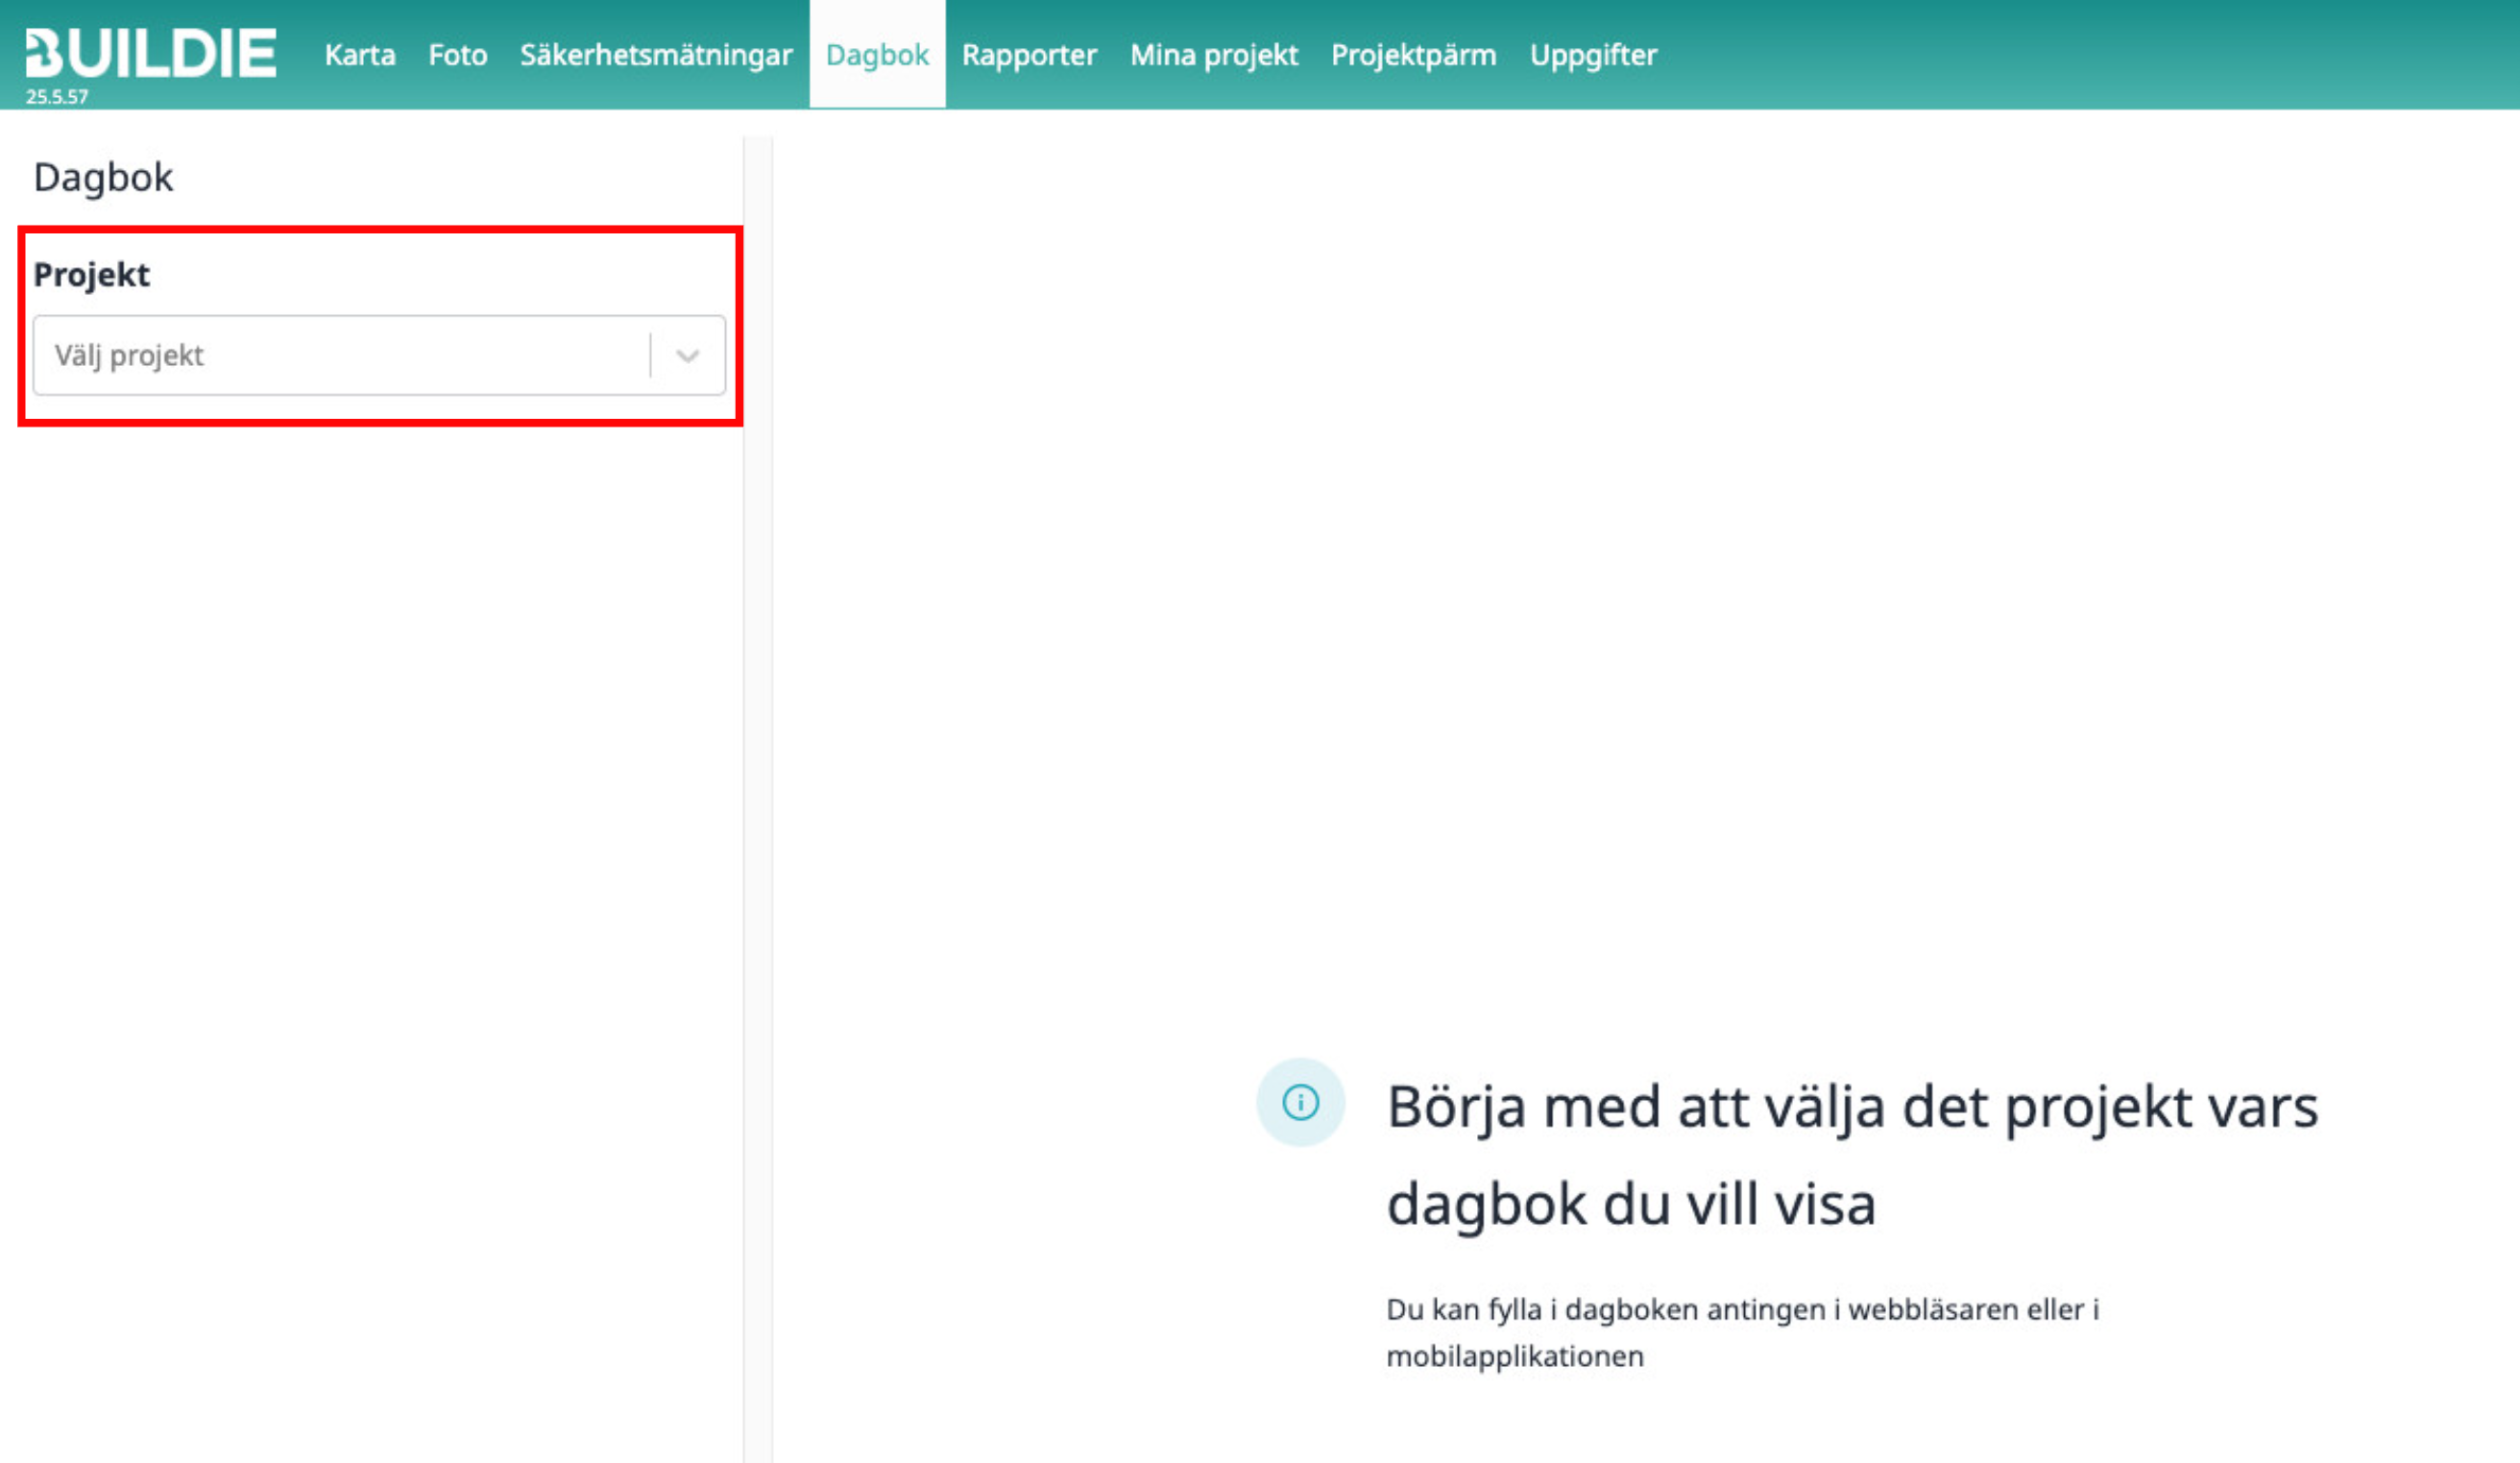2520x1463 pixels.
Task: Select the active Dagbok tab
Action: coord(877,55)
